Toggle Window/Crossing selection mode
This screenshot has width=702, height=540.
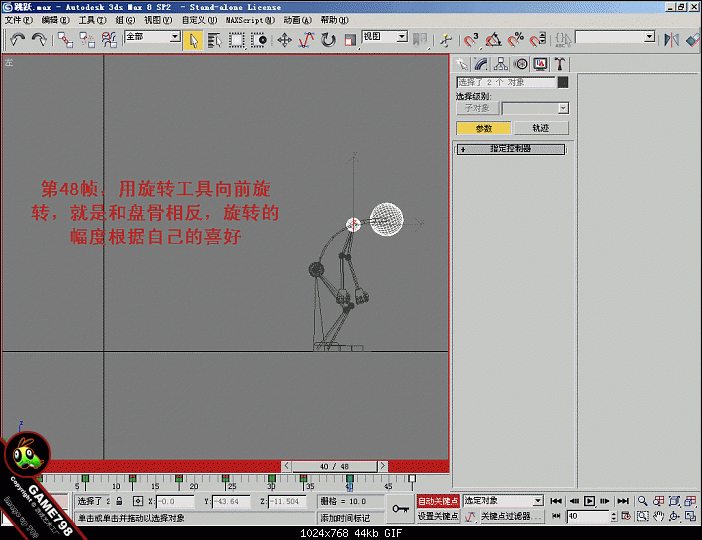259,40
